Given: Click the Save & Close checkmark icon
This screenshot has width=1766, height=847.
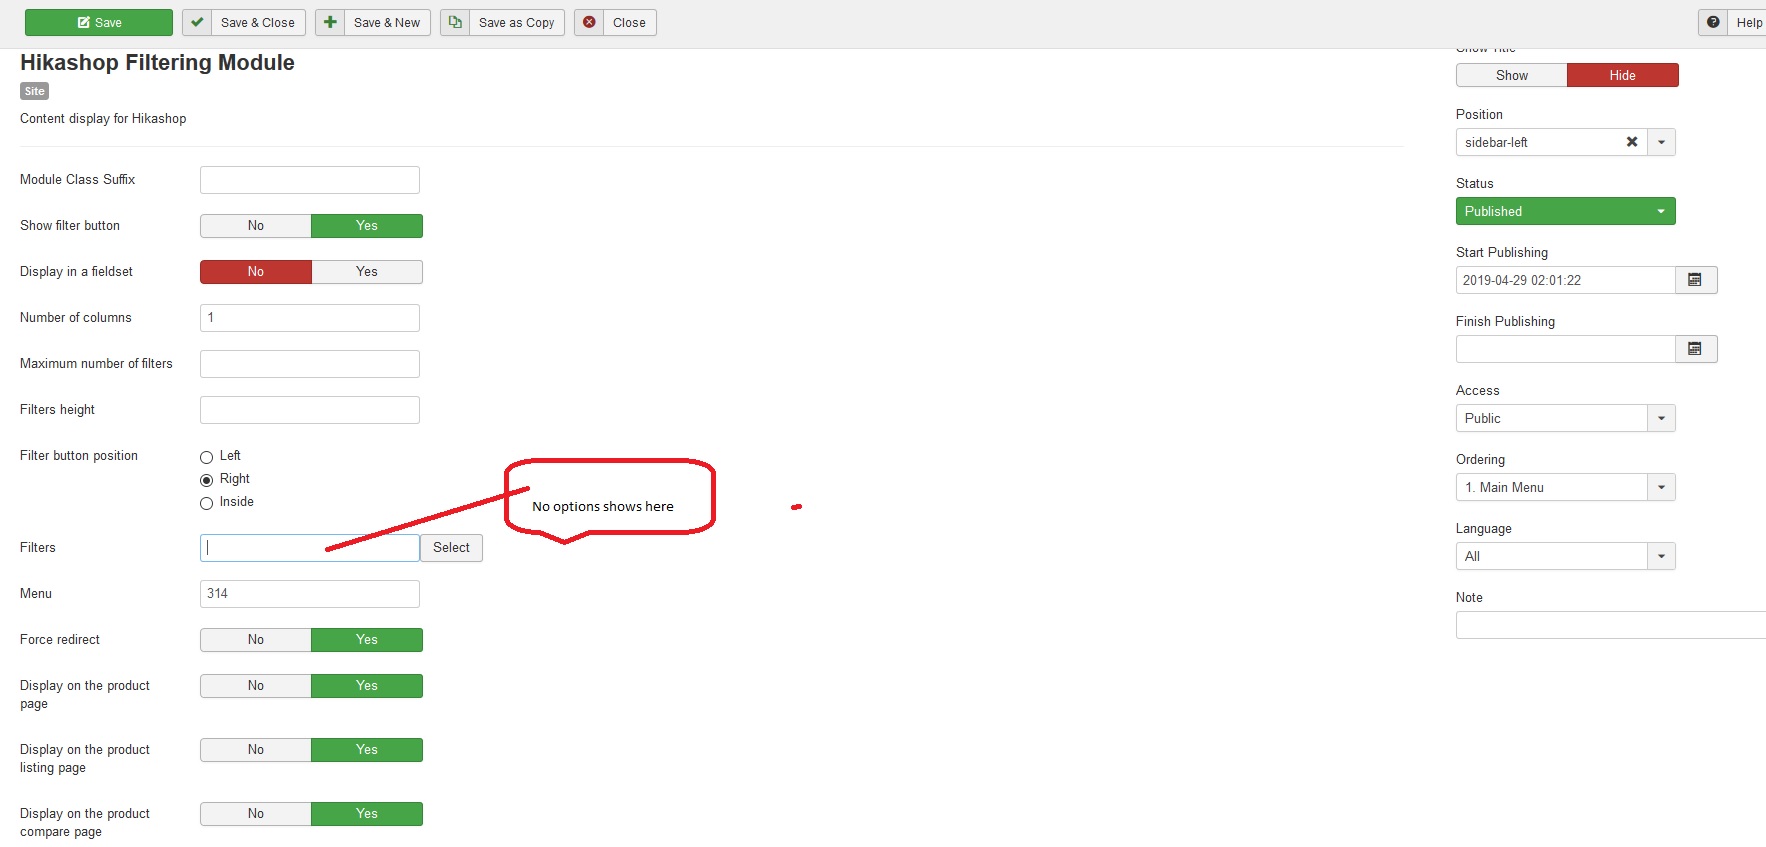Looking at the screenshot, I should coord(197,22).
